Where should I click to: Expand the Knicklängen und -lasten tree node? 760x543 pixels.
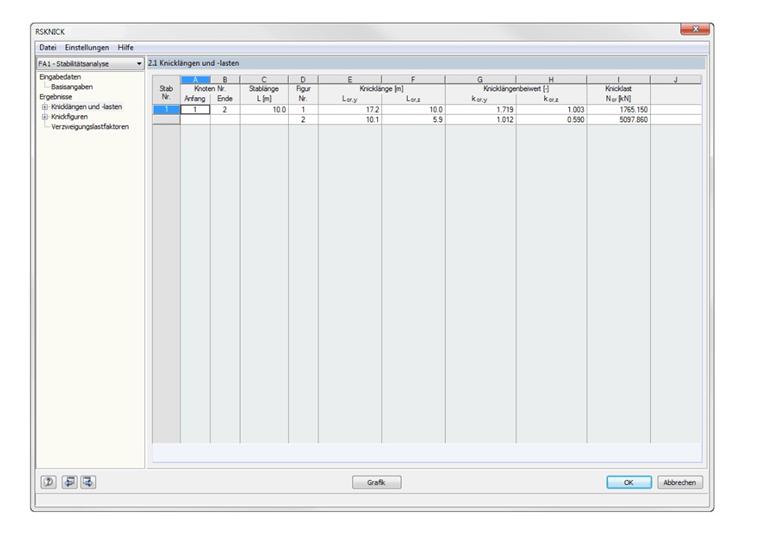click(45, 107)
